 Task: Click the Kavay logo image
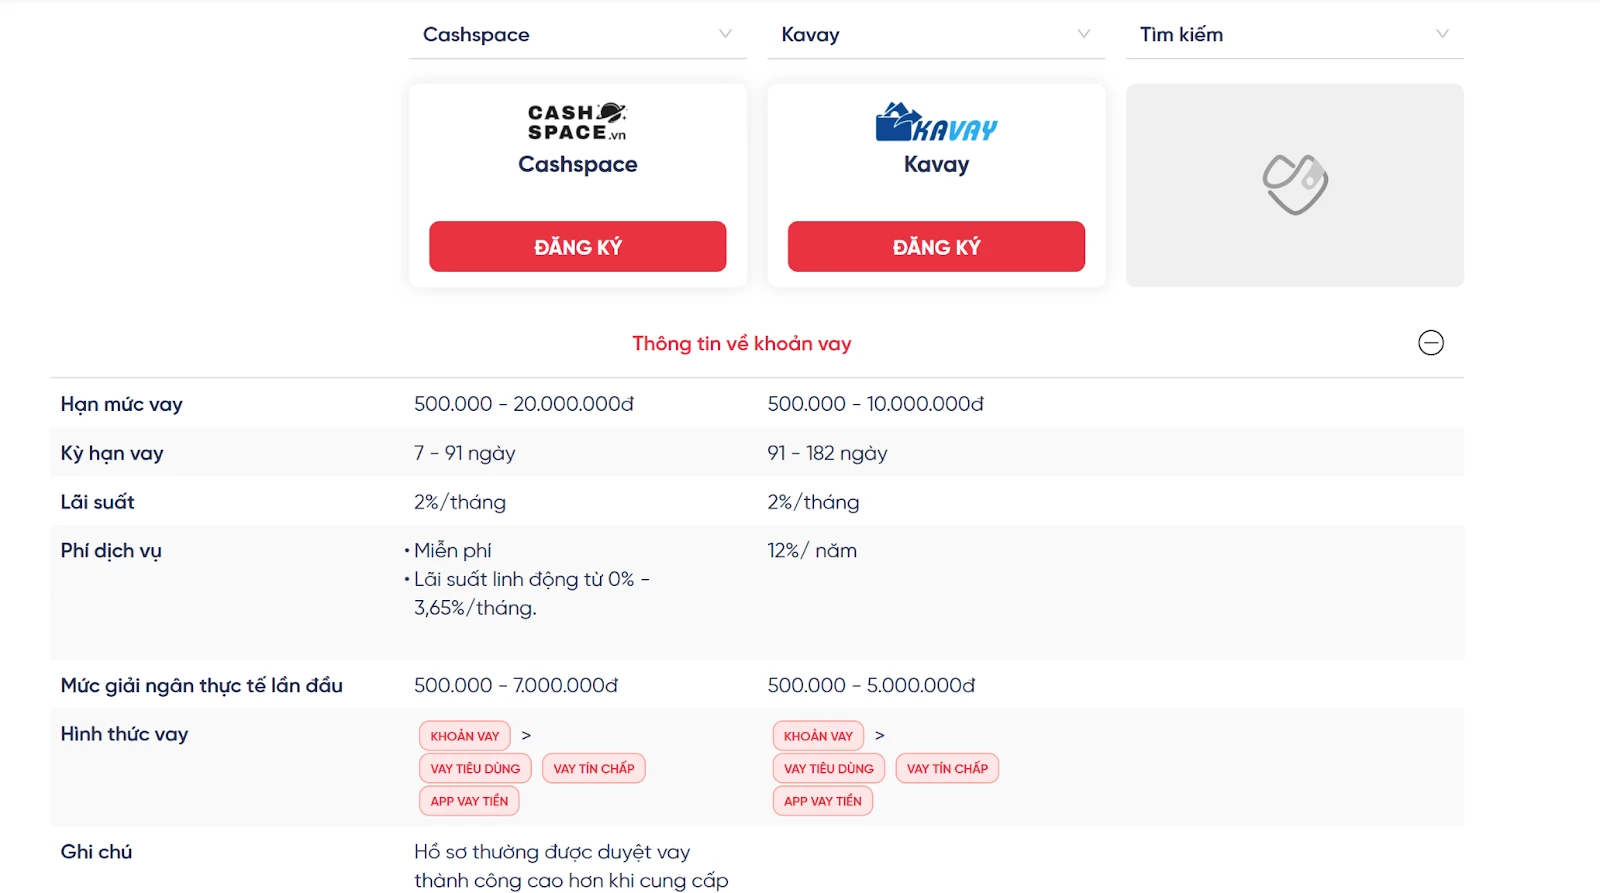pyautogui.click(x=936, y=122)
